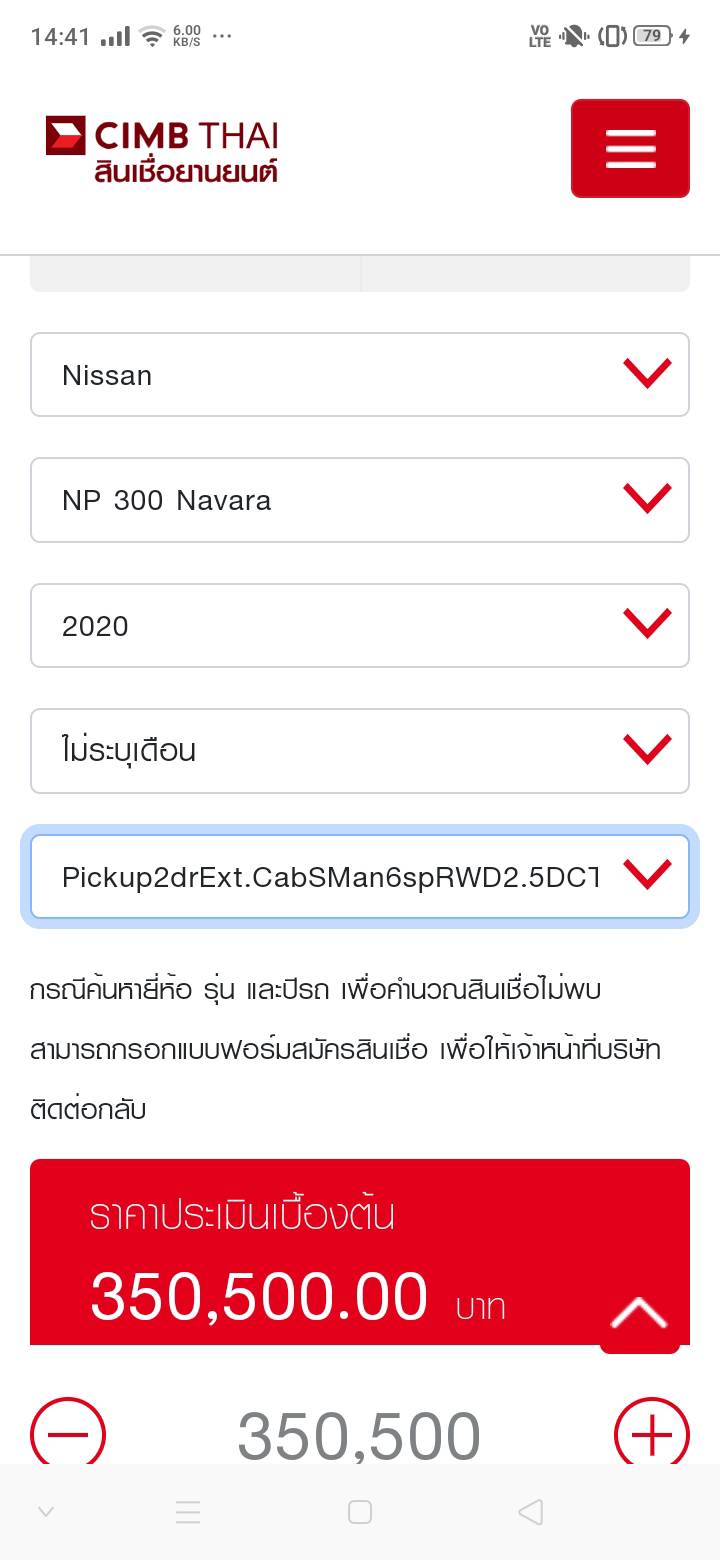Tap the scroll-to-top arrow button
This screenshot has height=1560, width=720.
tap(639, 1314)
